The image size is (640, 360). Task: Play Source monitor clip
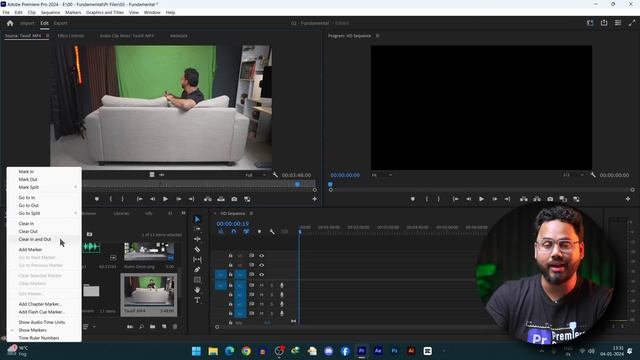click(165, 199)
